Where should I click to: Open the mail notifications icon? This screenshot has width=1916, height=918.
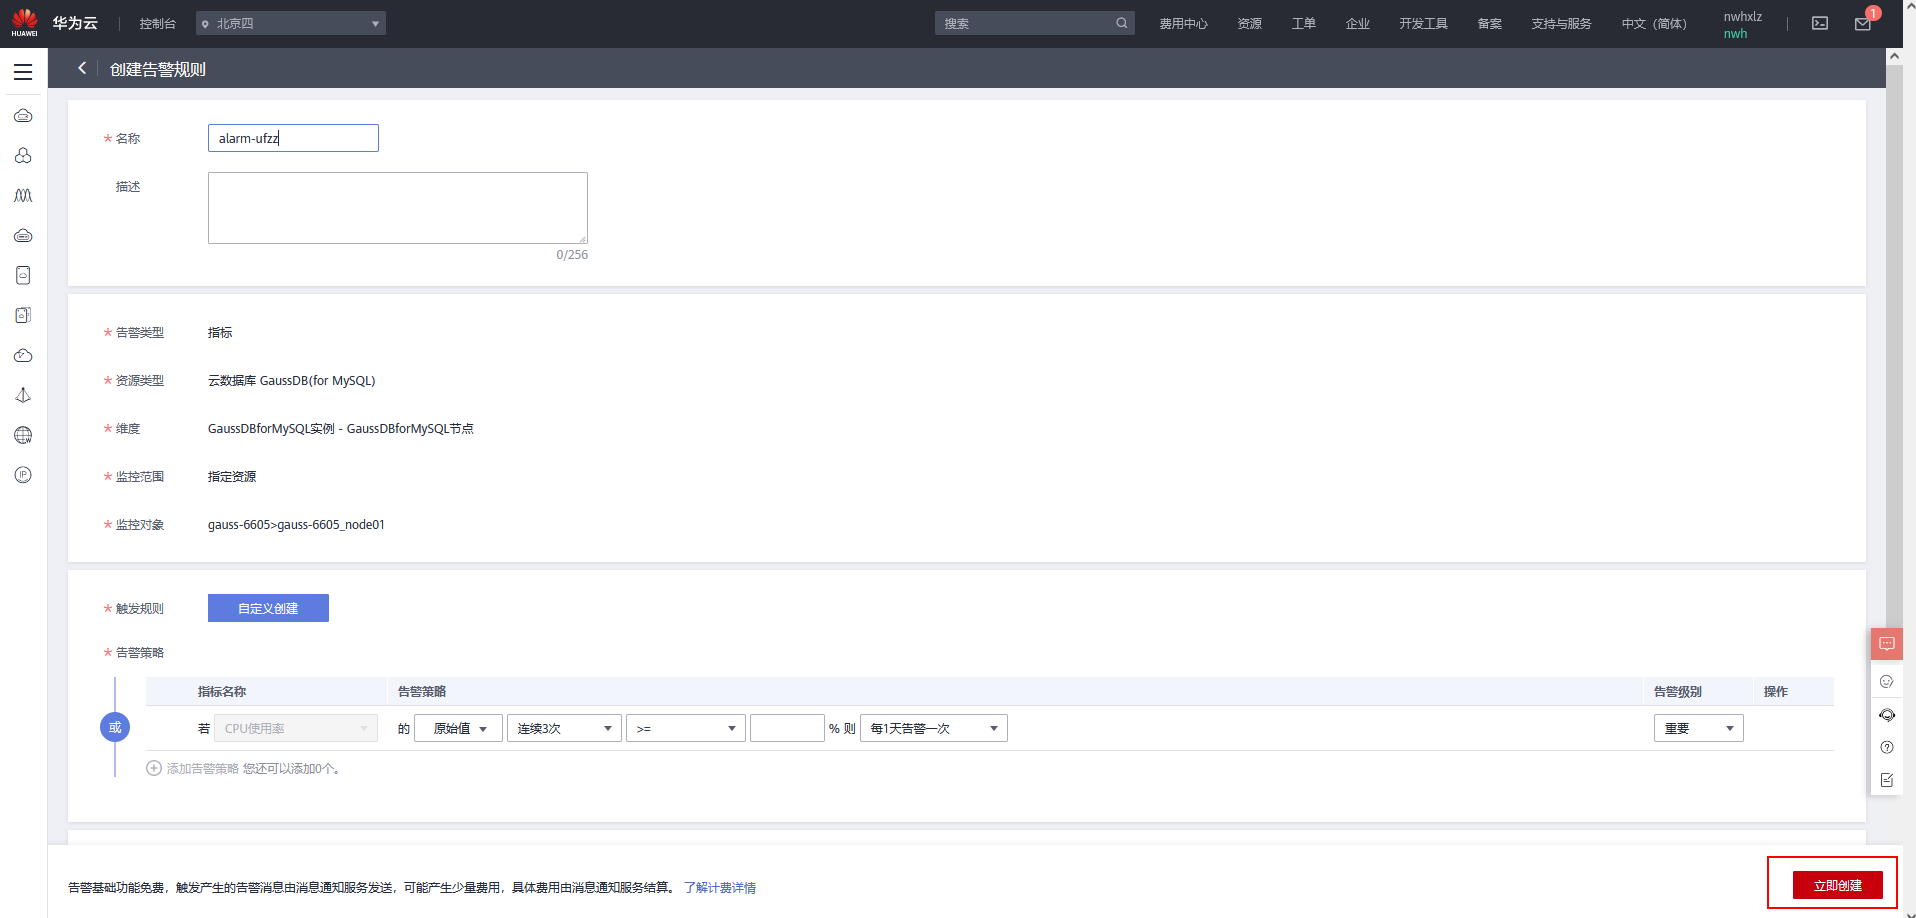click(x=1863, y=23)
